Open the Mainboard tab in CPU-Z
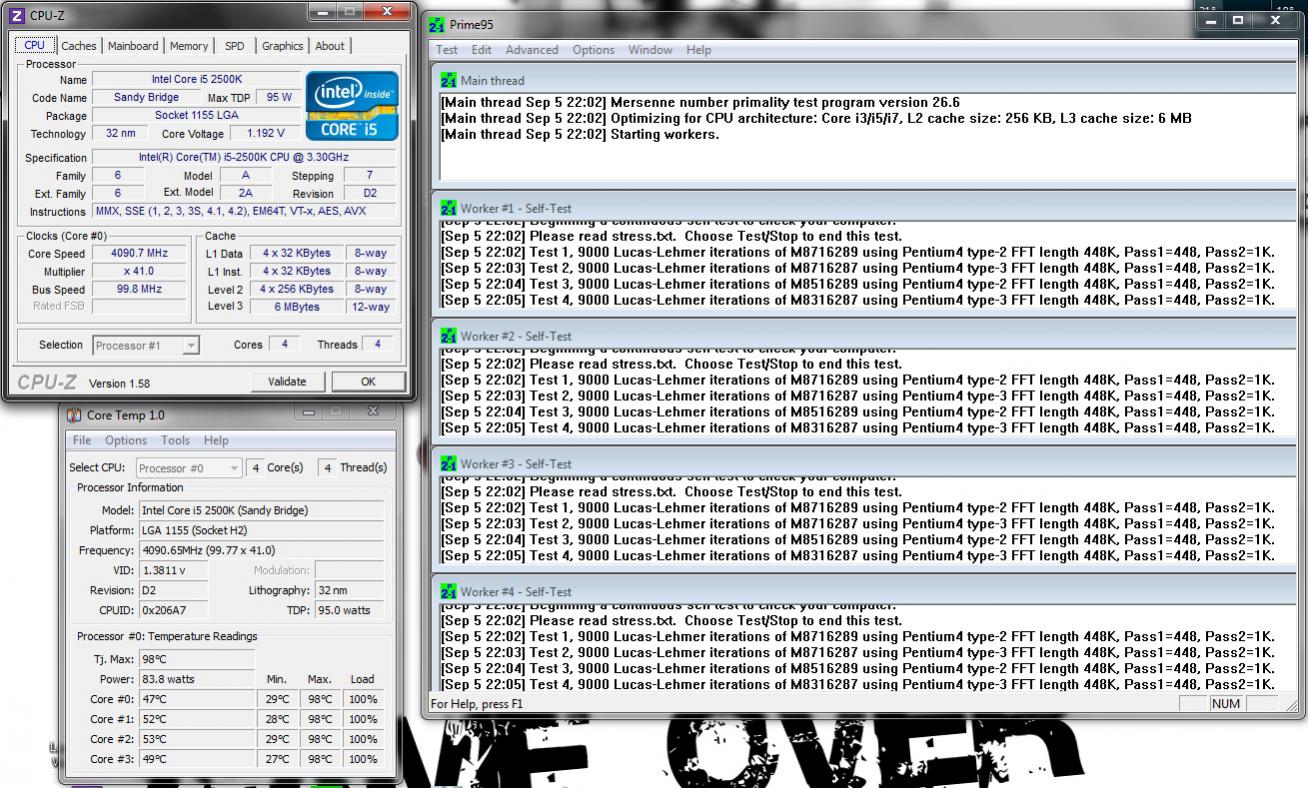 [x=133, y=46]
